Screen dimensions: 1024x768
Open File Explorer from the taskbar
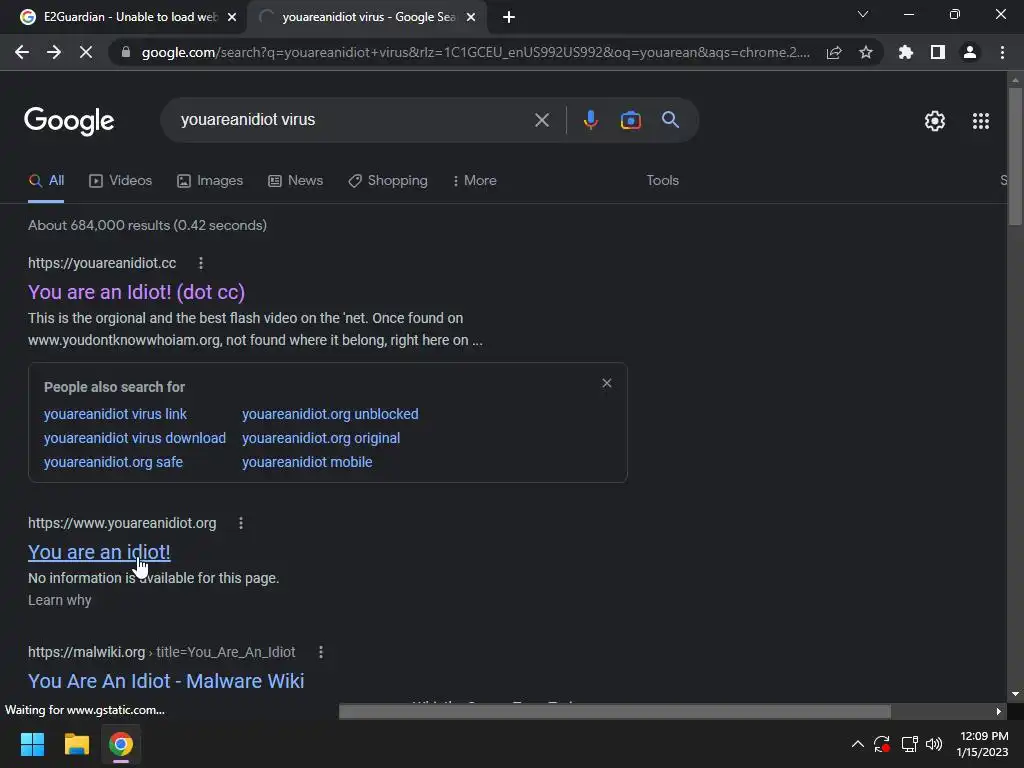(x=76, y=744)
